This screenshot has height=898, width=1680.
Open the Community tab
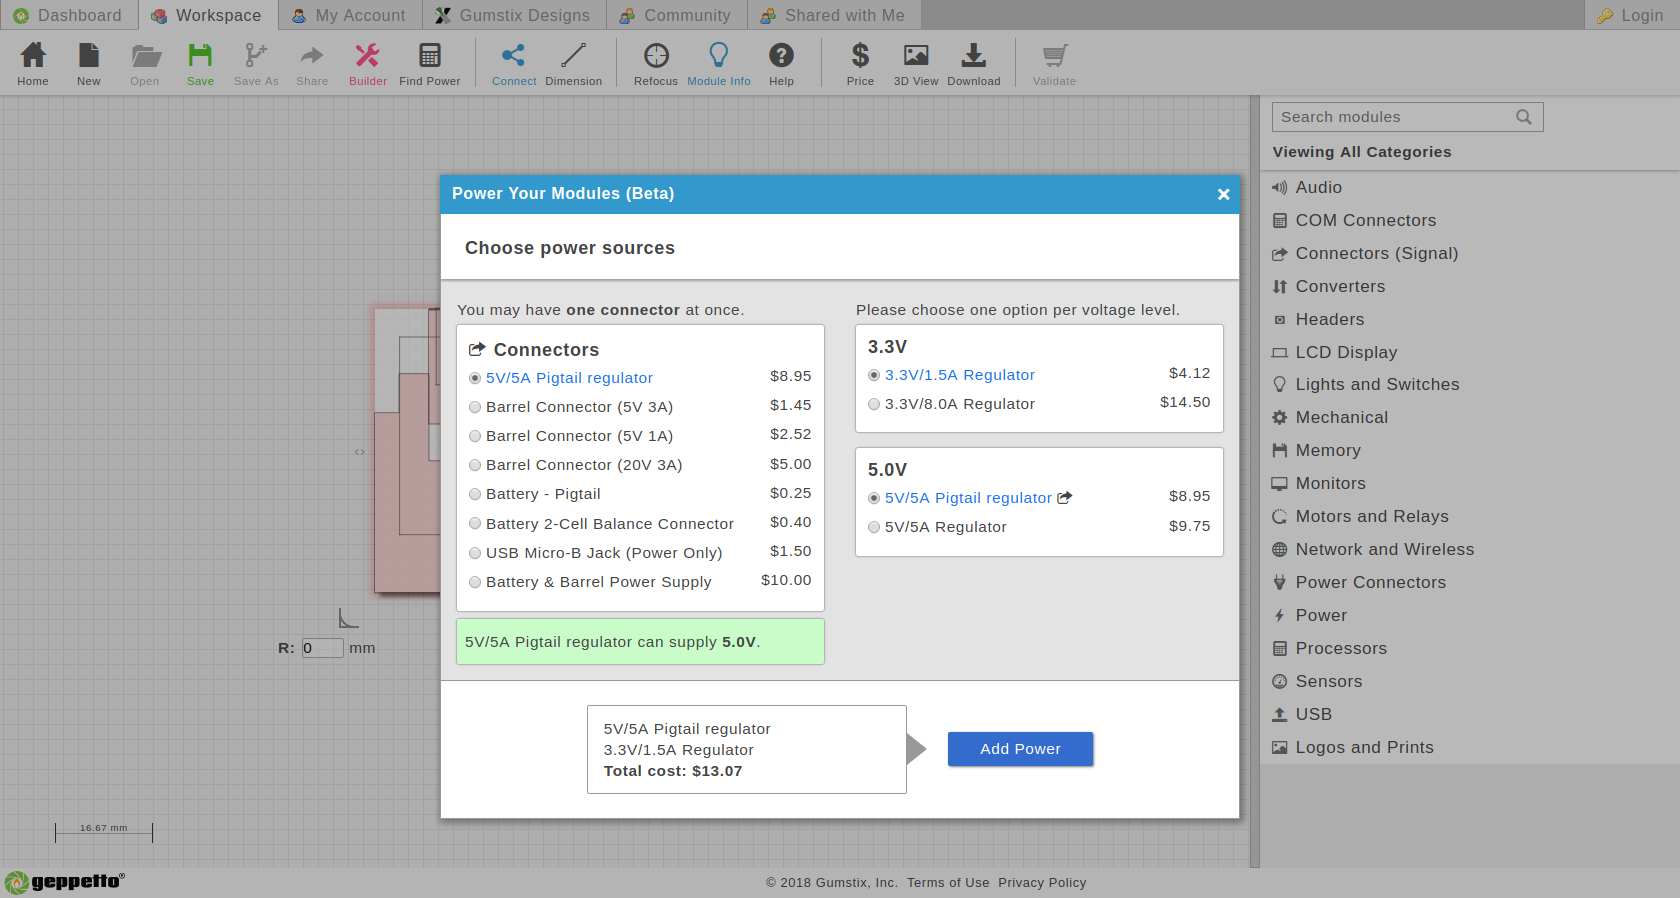click(x=676, y=15)
